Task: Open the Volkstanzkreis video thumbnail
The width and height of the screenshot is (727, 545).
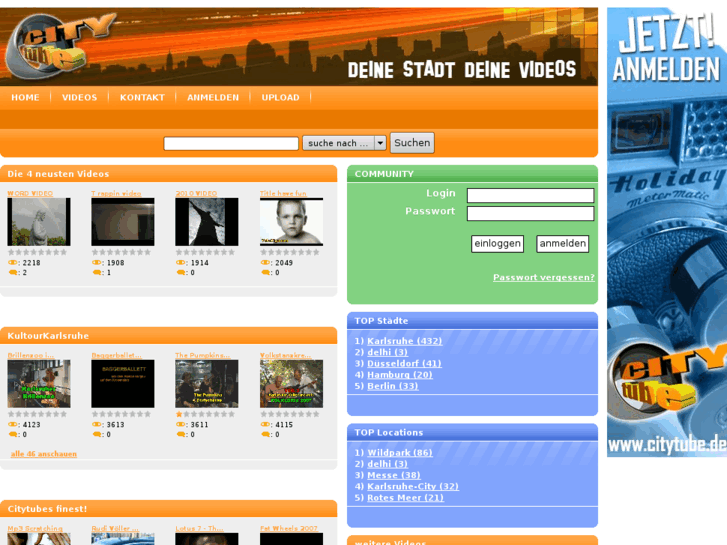Action: coord(292,384)
